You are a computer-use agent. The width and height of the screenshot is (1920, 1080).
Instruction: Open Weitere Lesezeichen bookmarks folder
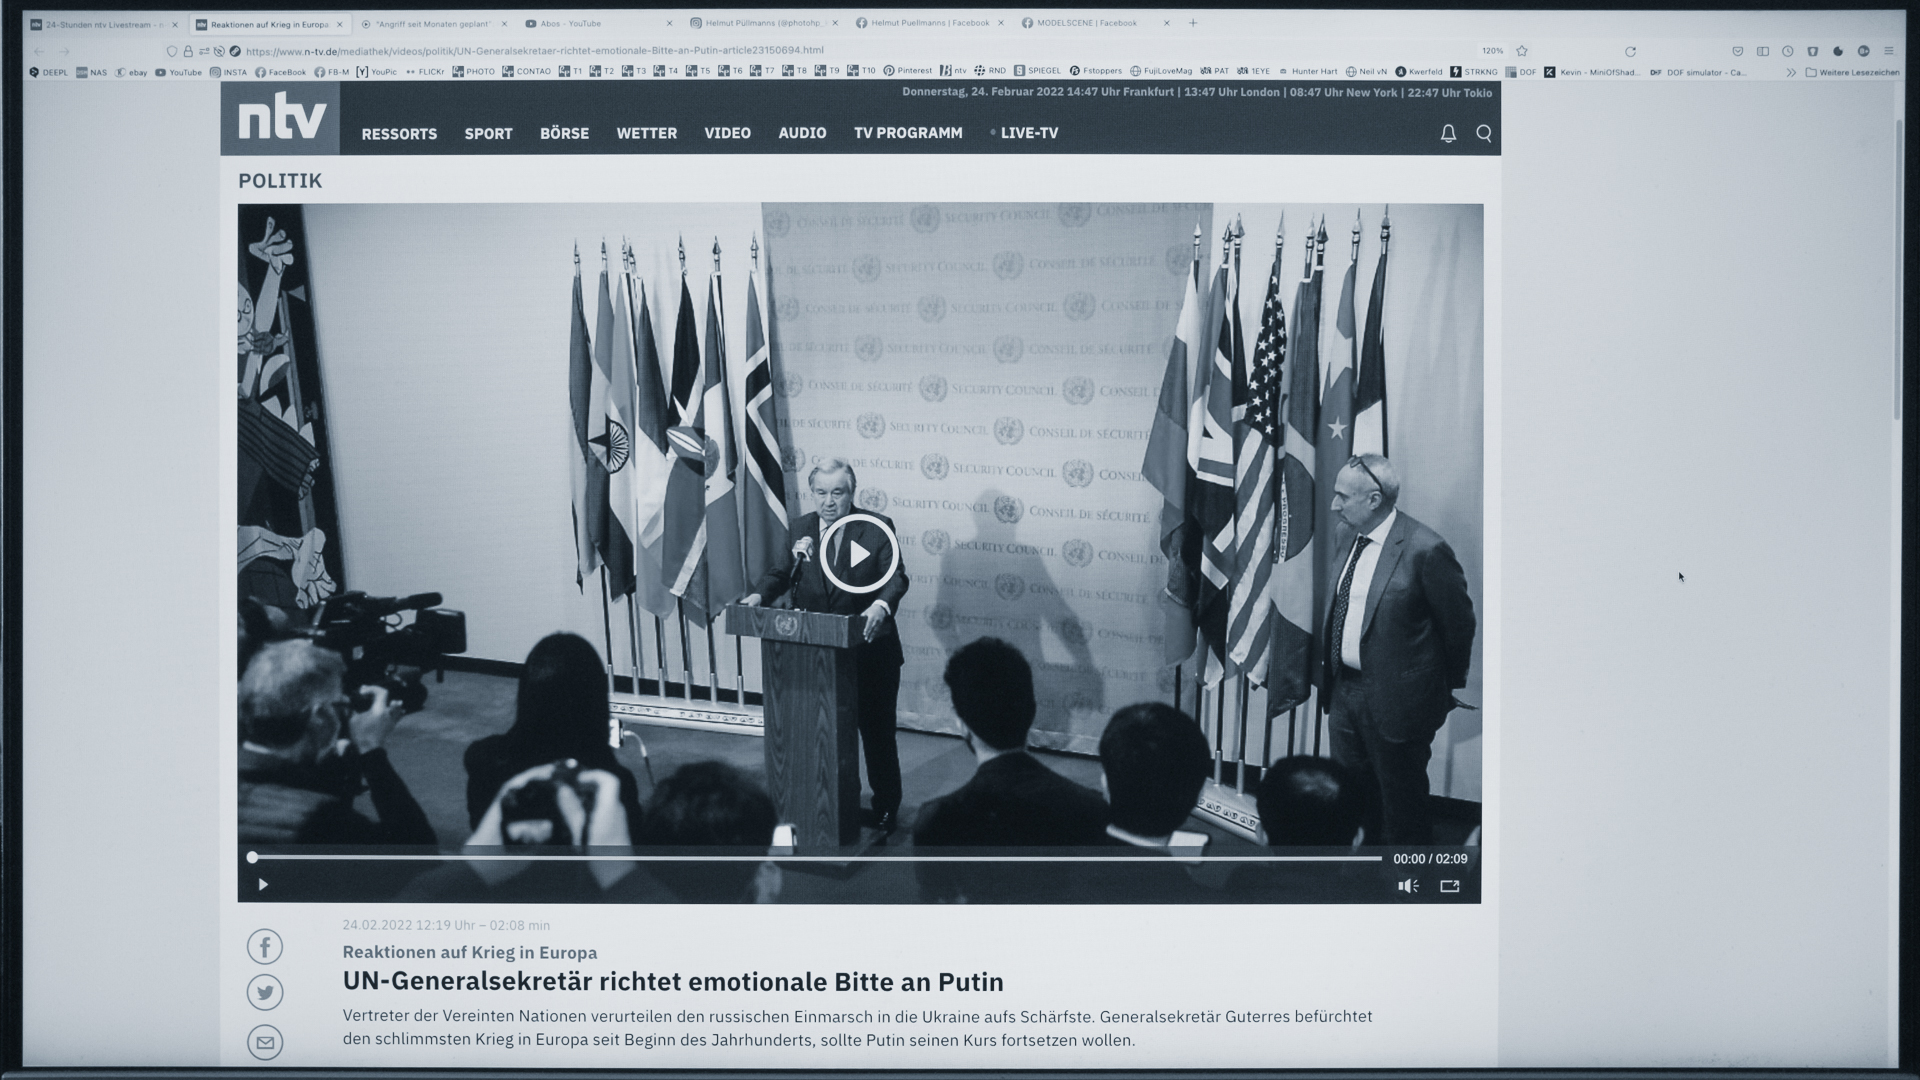(1852, 72)
